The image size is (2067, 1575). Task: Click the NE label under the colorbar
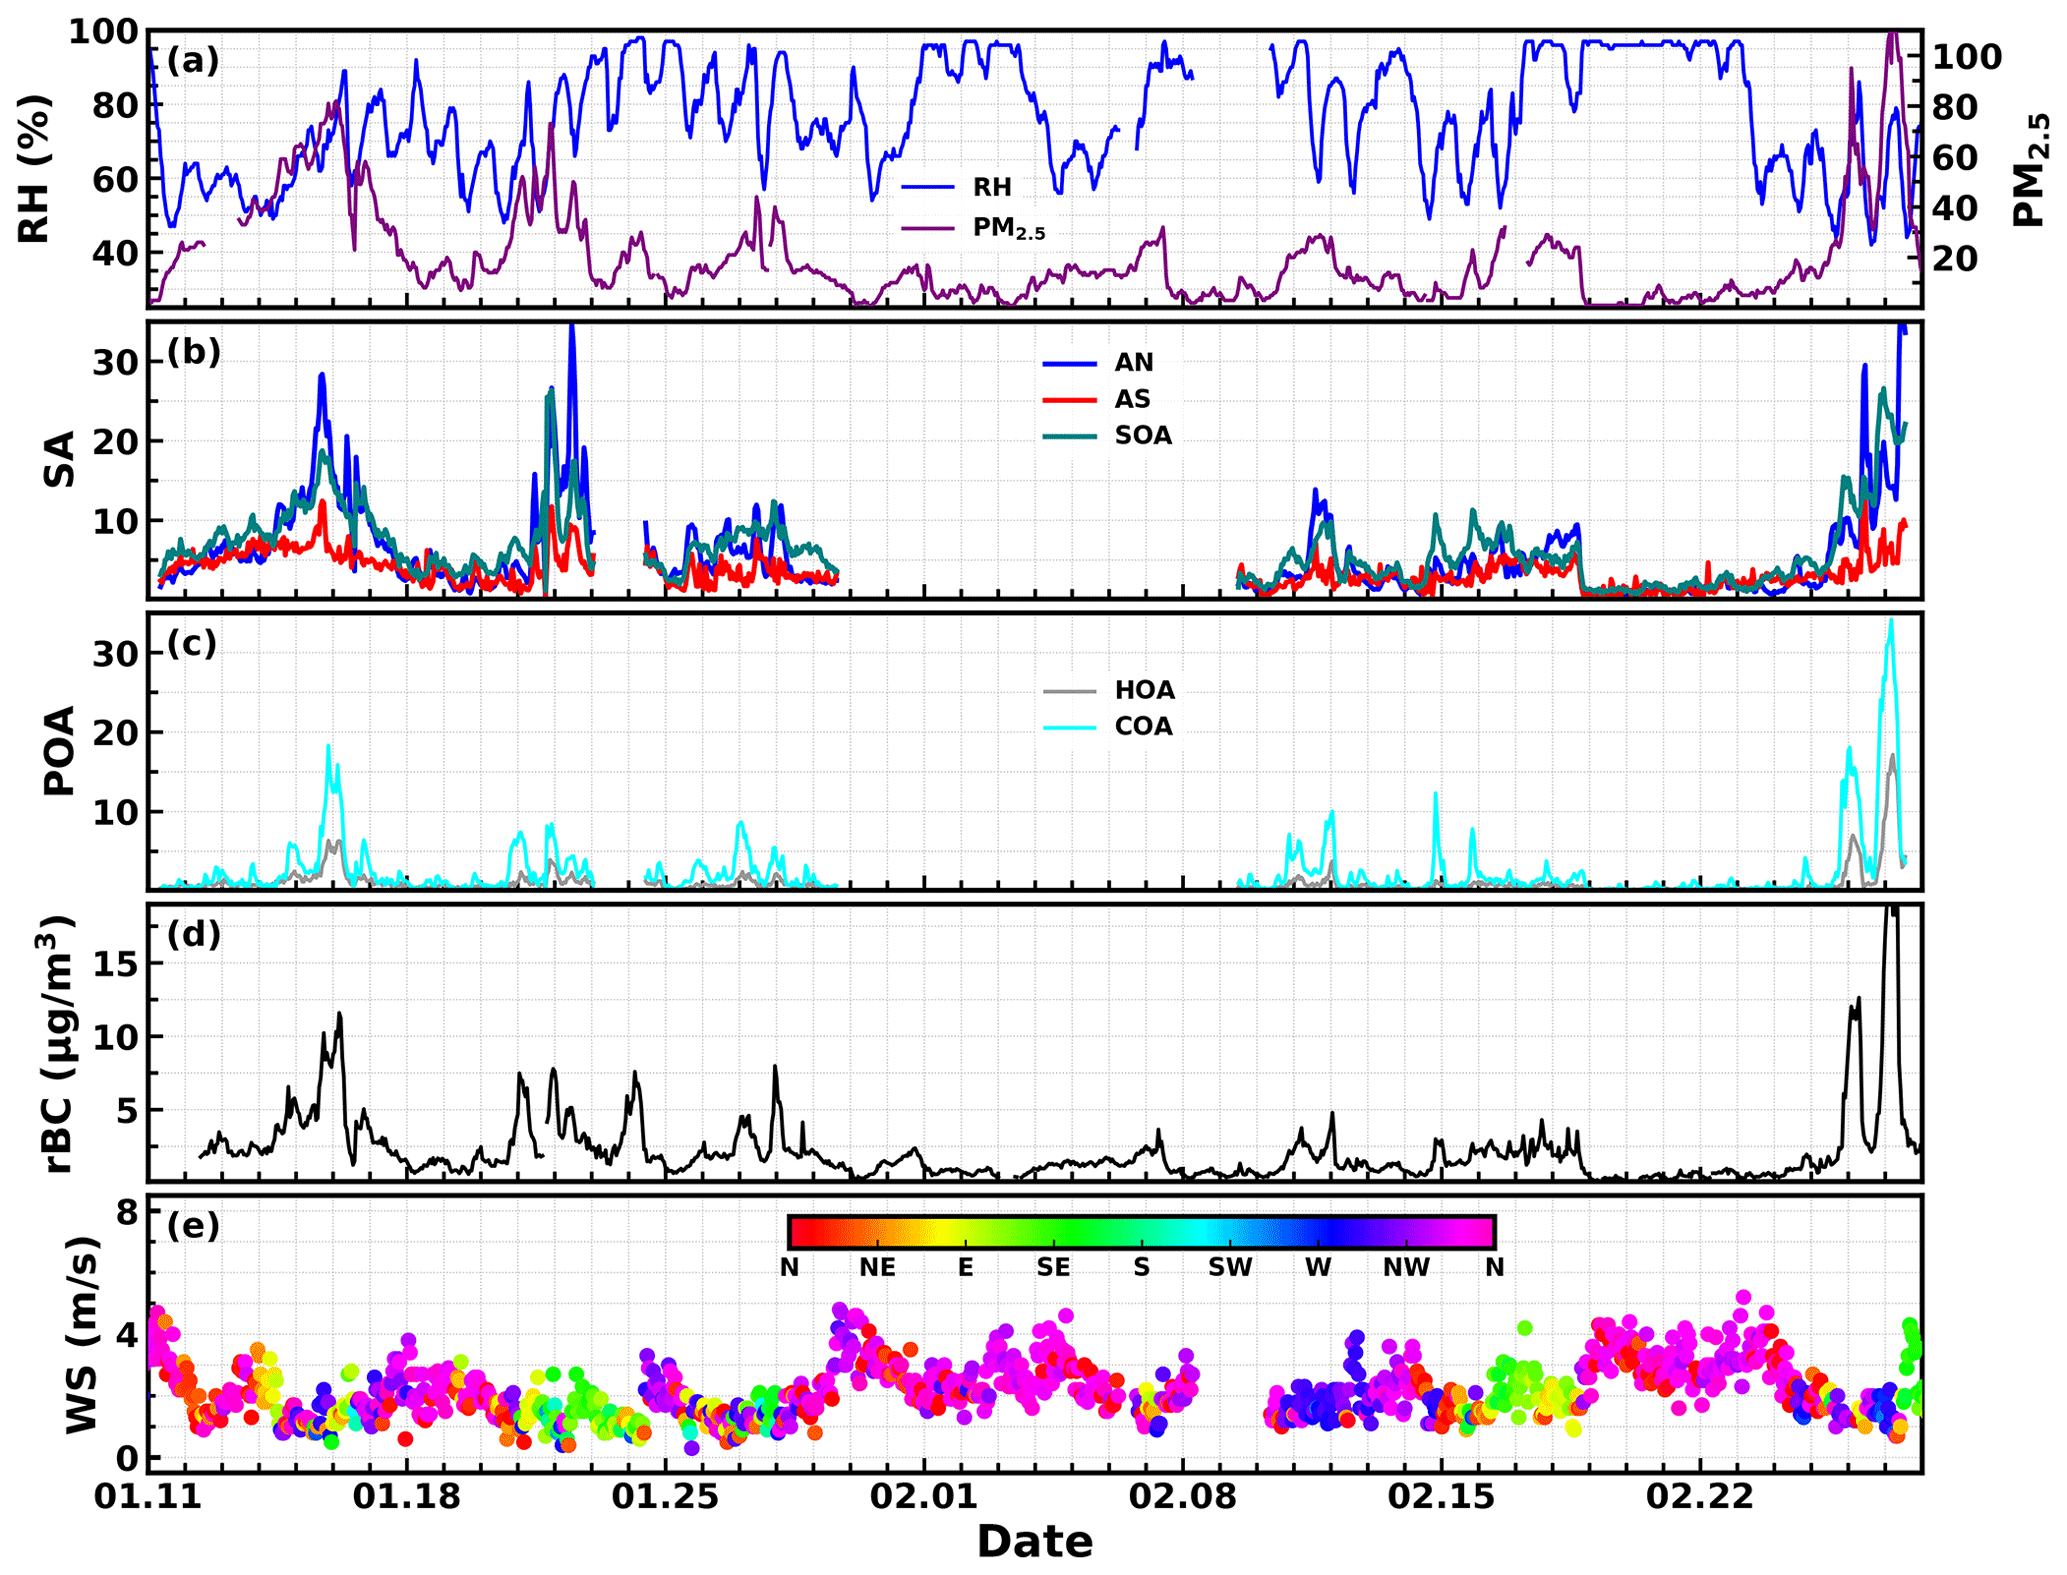tap(877, 1268)
